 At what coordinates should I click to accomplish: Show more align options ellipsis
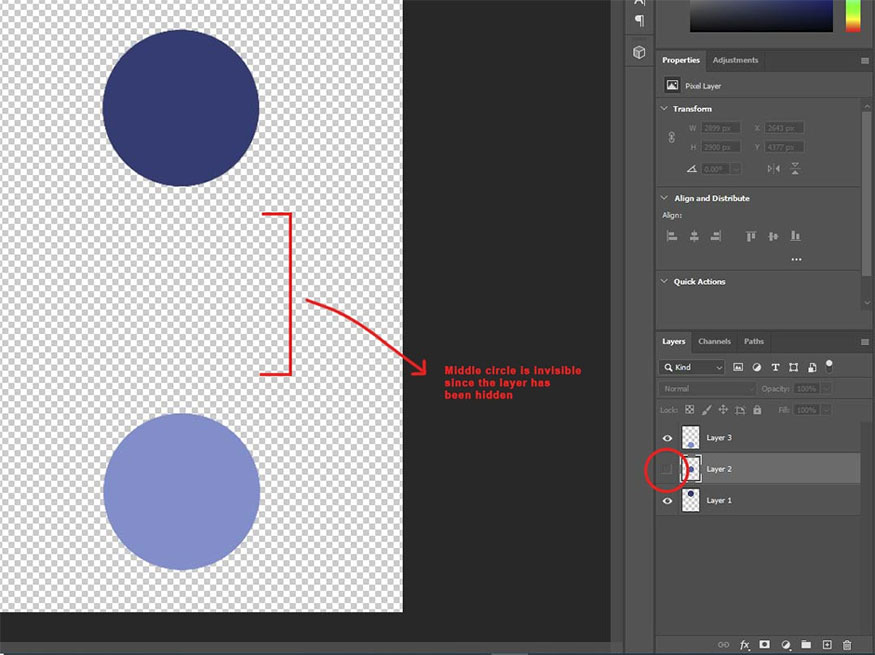(796, 259)
